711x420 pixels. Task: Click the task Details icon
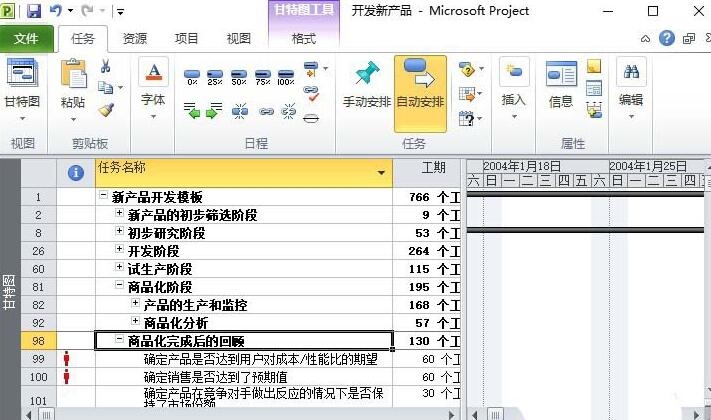click(594, 88)
